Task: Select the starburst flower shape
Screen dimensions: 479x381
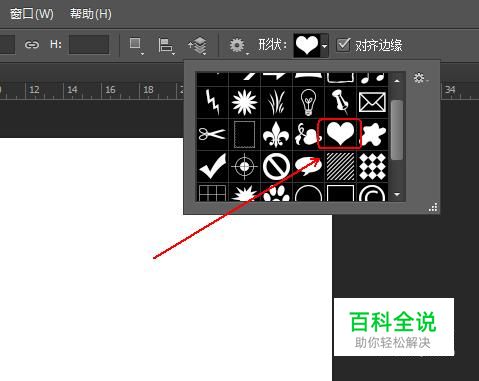Action: pyautogui.click(x=244, y=102)
